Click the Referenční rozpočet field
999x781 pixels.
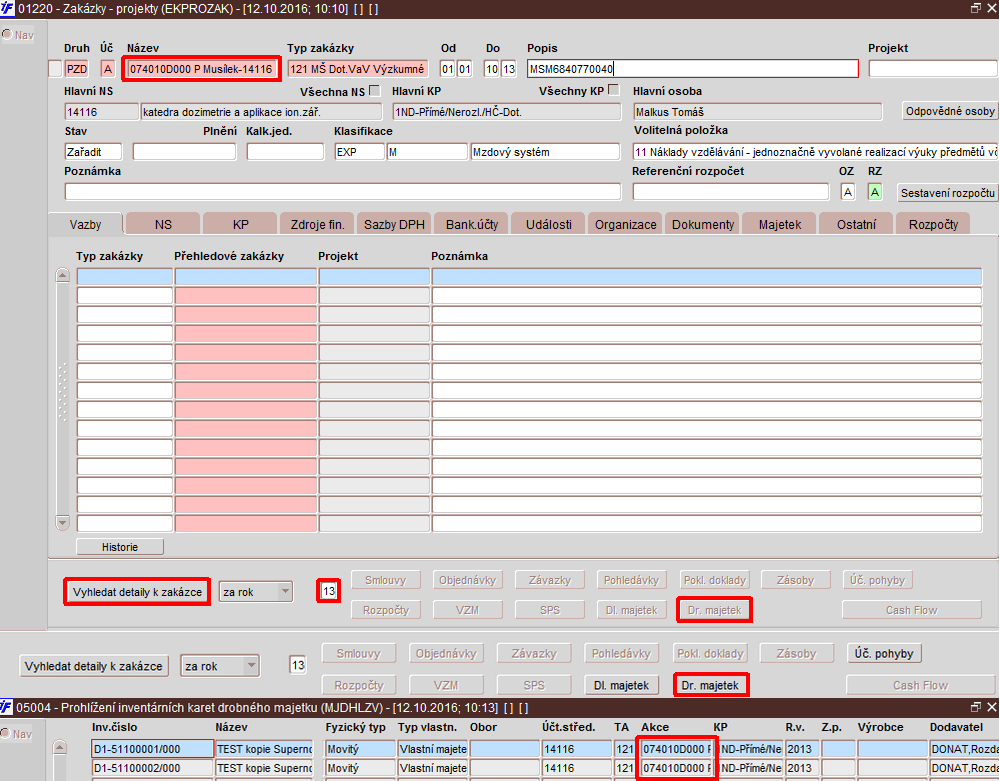pyautogui.click(x=731, y=192)
